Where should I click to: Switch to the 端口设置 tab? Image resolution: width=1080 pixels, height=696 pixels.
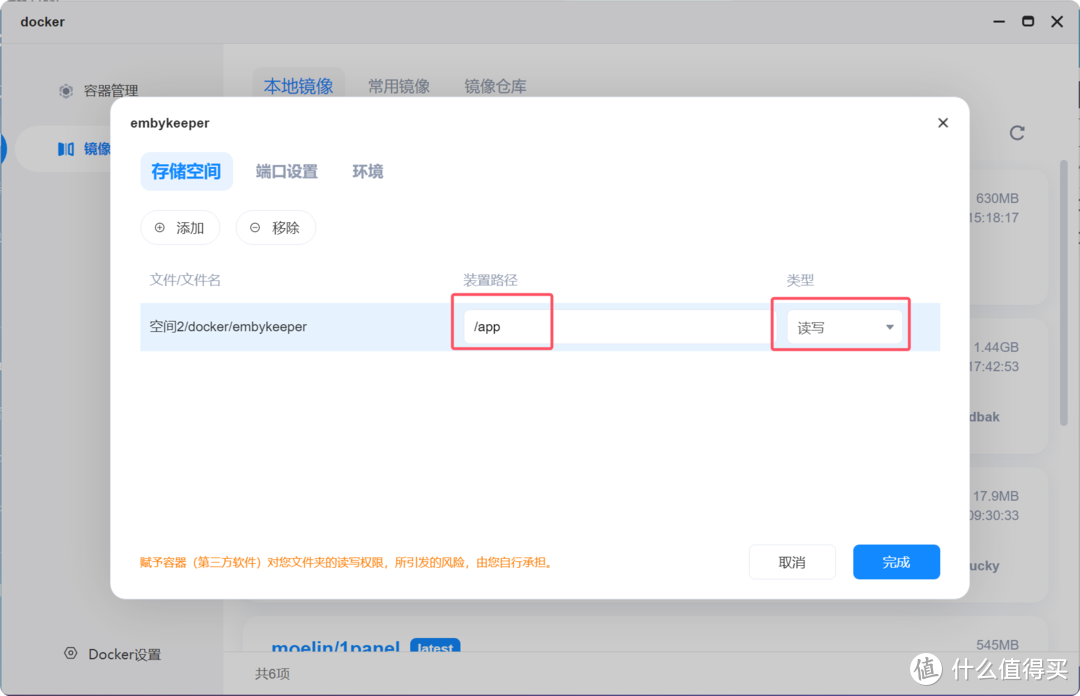[286, 171]
